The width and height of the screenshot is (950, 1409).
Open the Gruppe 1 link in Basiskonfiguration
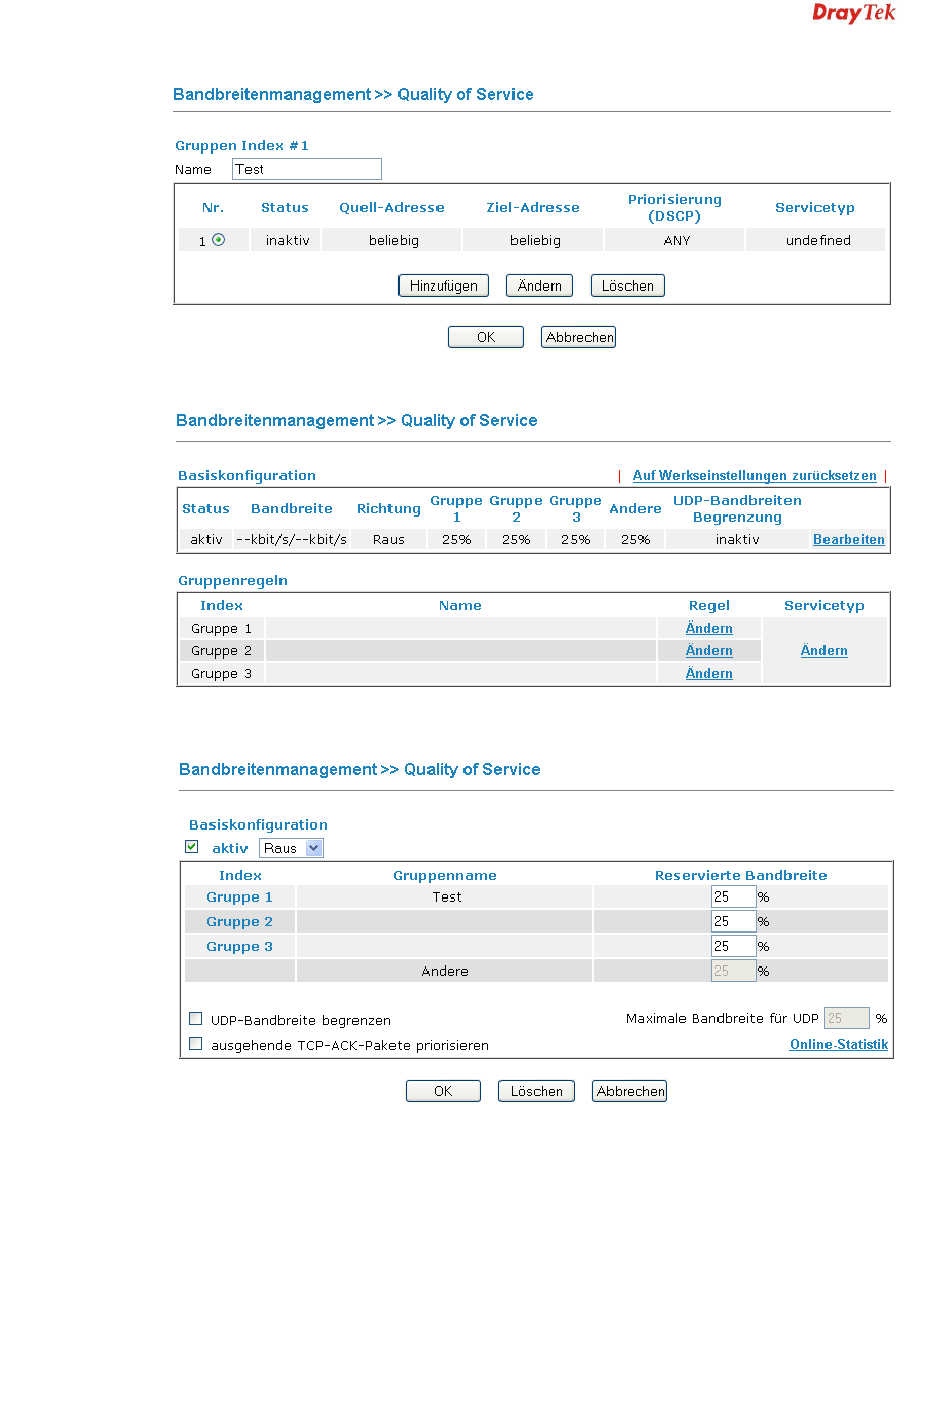(x=239, y=897)
